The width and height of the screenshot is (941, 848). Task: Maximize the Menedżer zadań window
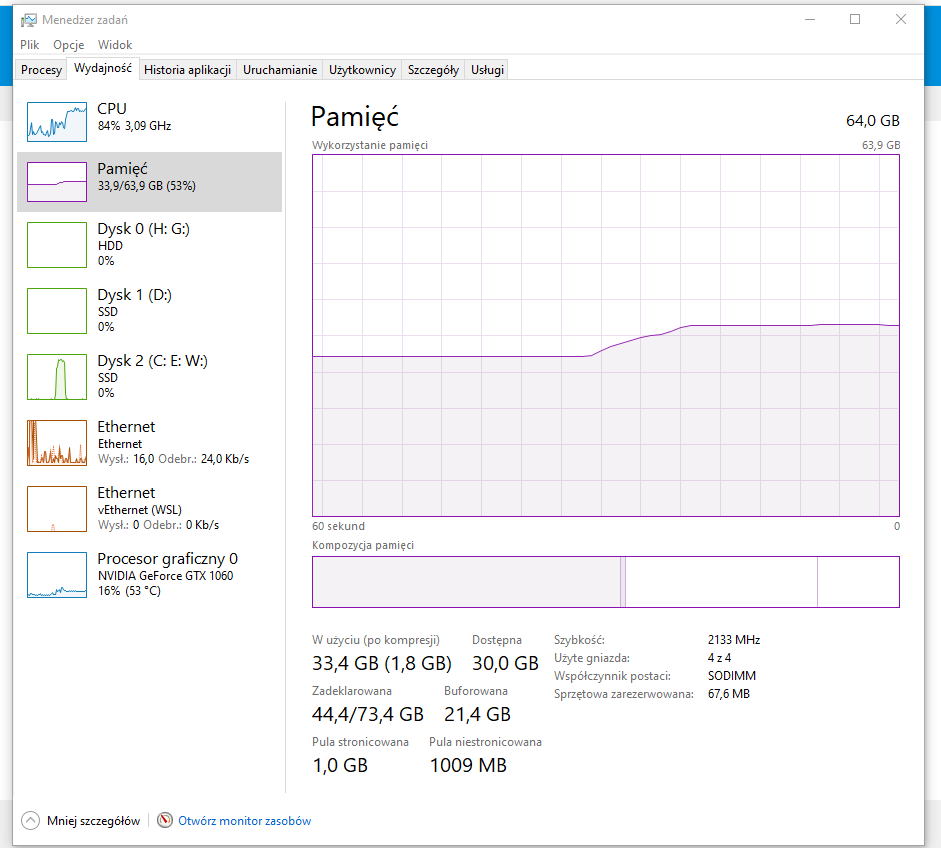[x=855, y=19]
